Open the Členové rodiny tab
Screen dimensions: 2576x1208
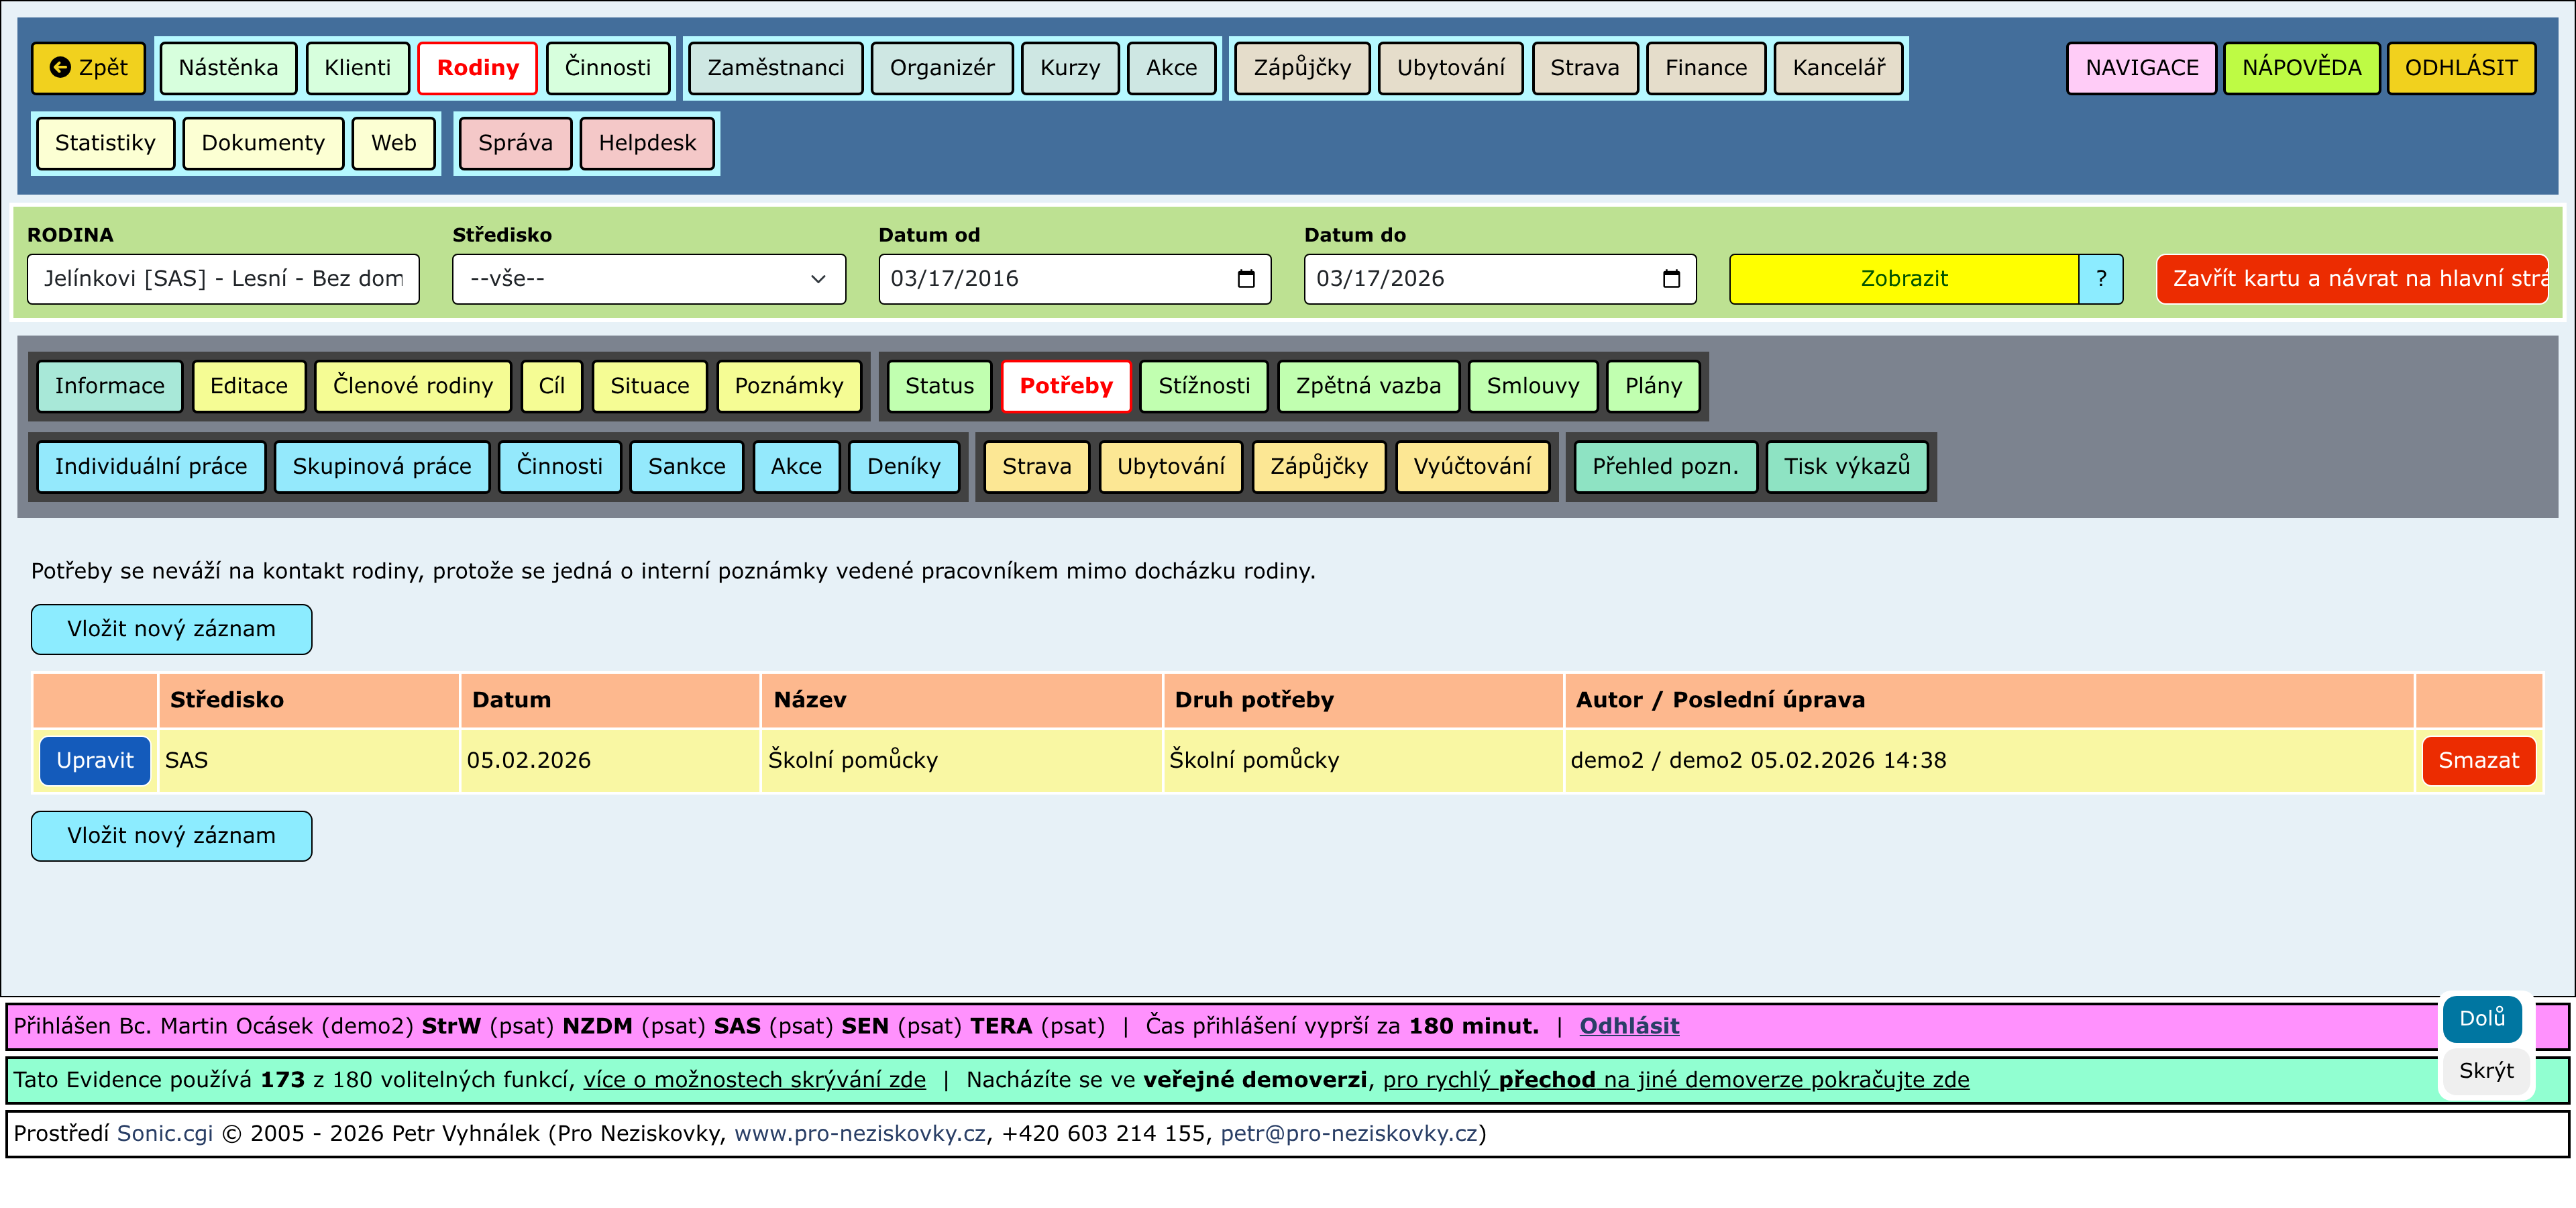[x=412, y=386]
